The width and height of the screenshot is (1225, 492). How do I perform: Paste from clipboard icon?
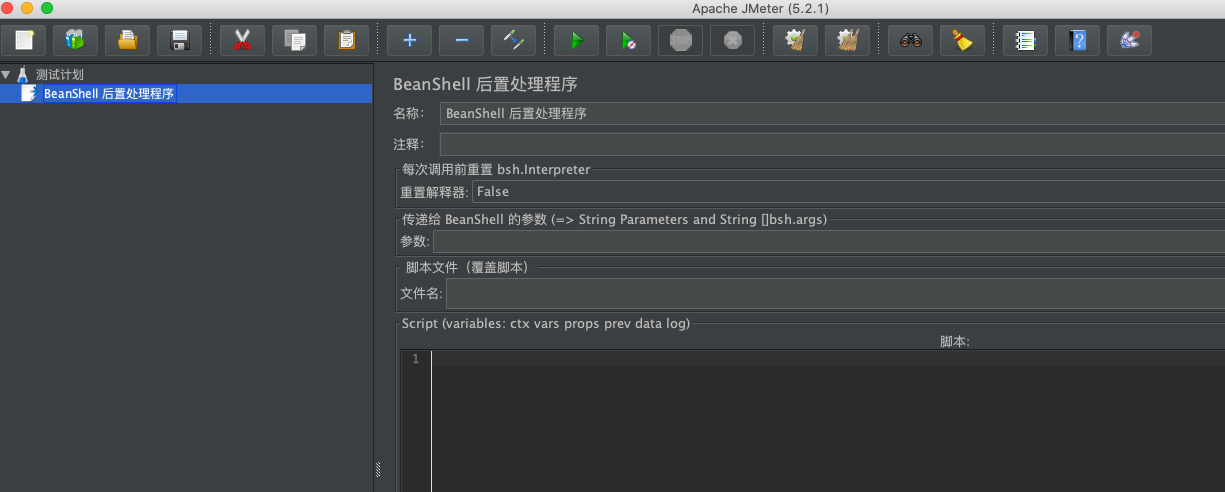(x=346, y=40)
